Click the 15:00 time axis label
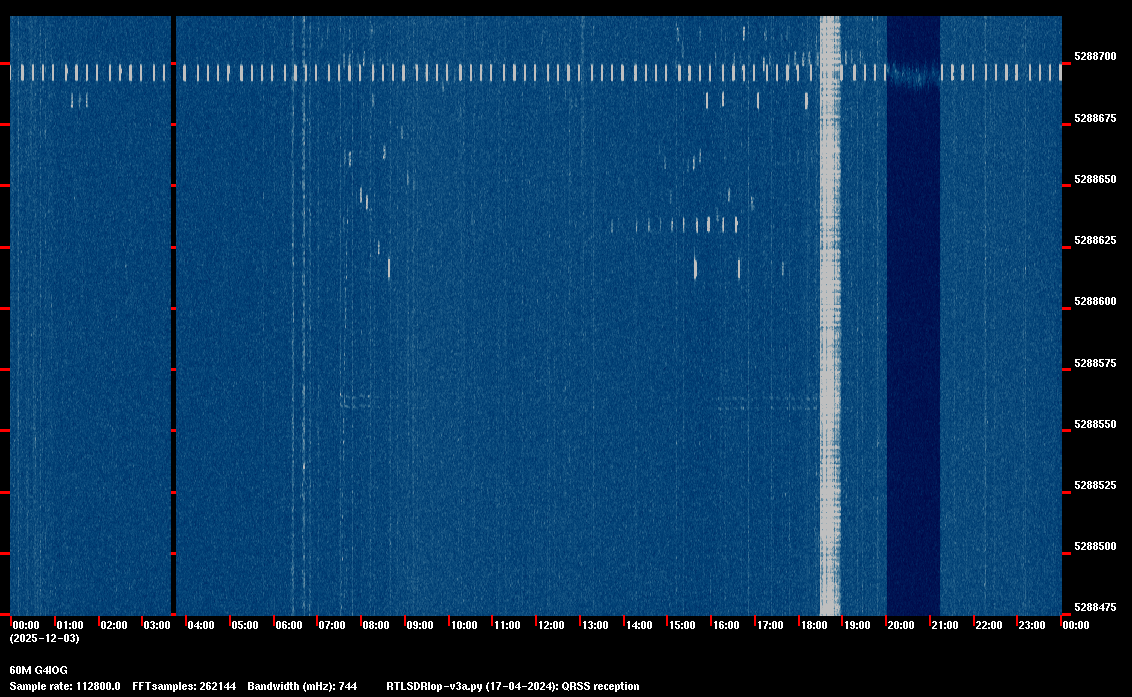The width and height of the screenshot is (1132, 697). [682, 625]
